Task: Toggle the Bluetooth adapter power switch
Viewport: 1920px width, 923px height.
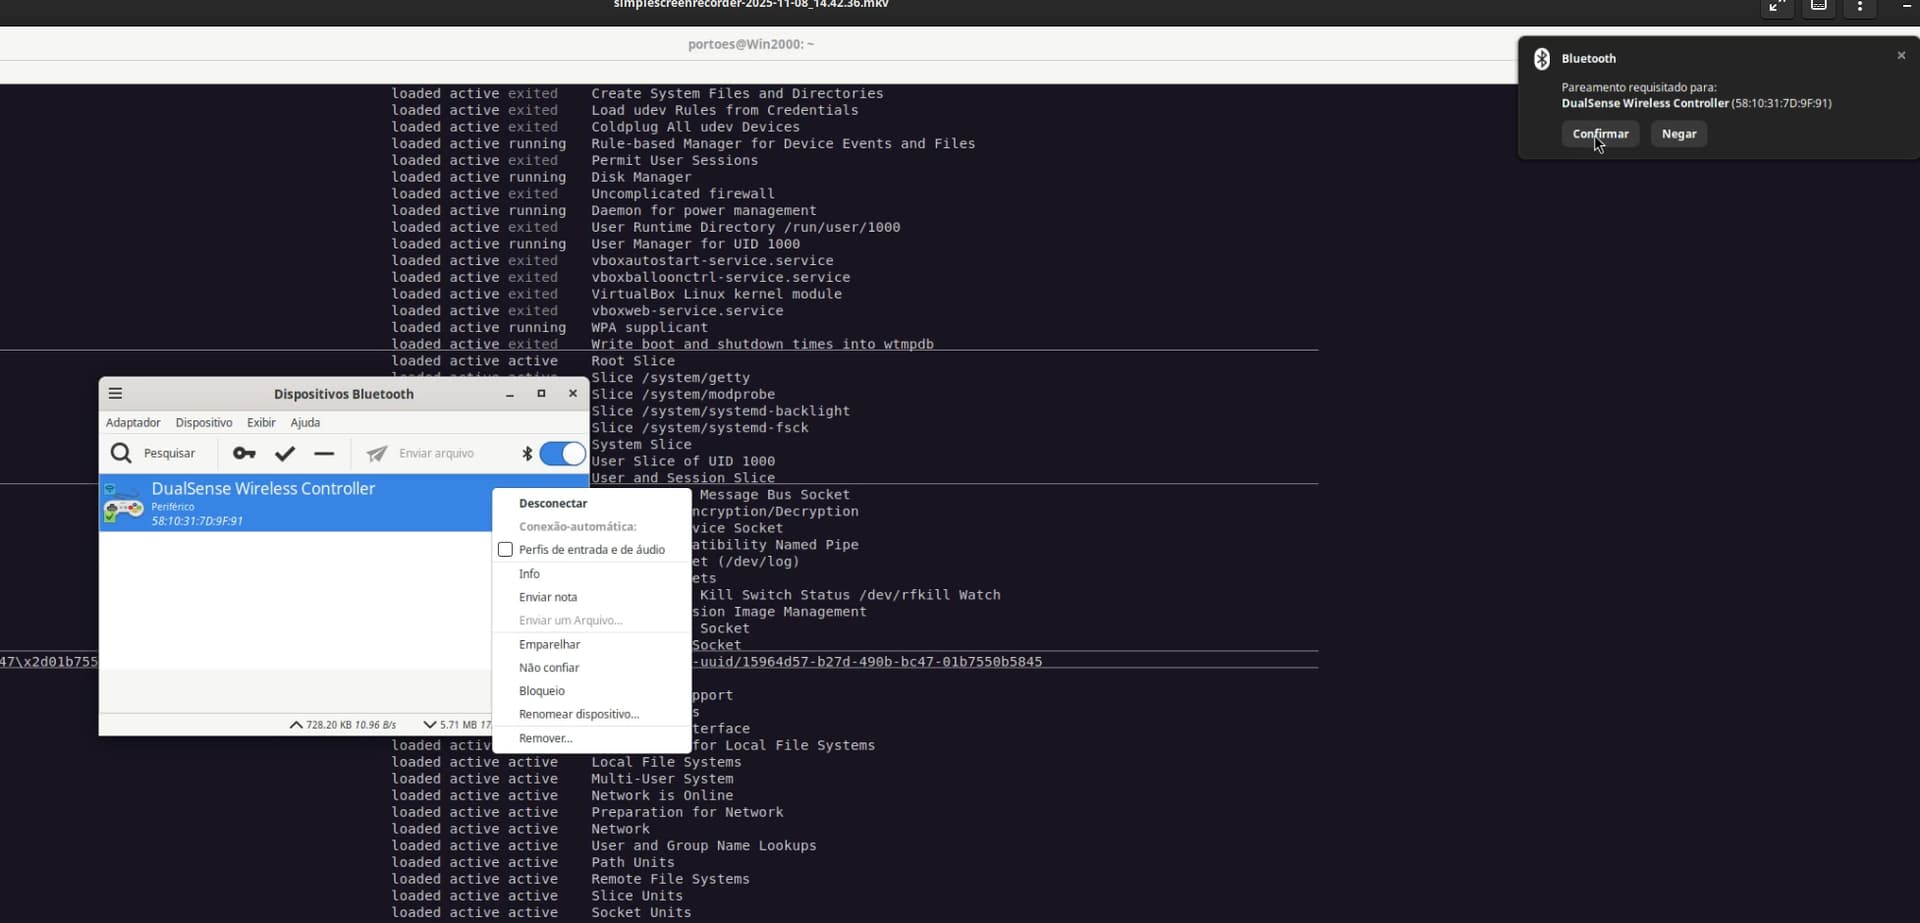Action: [562, 453]
